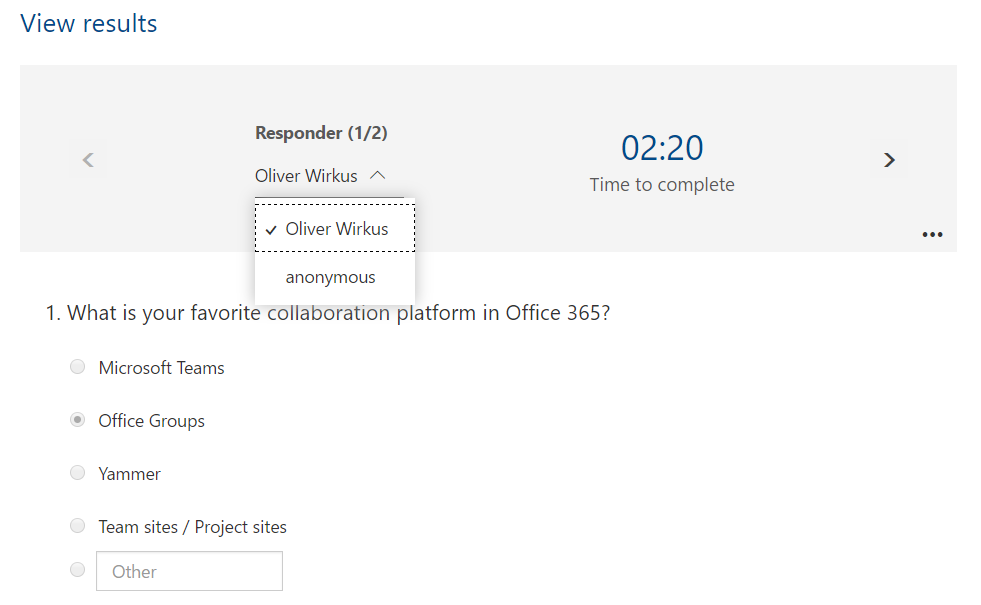
Task: Click the 02:20 completion time value
Action: (662, 148)
